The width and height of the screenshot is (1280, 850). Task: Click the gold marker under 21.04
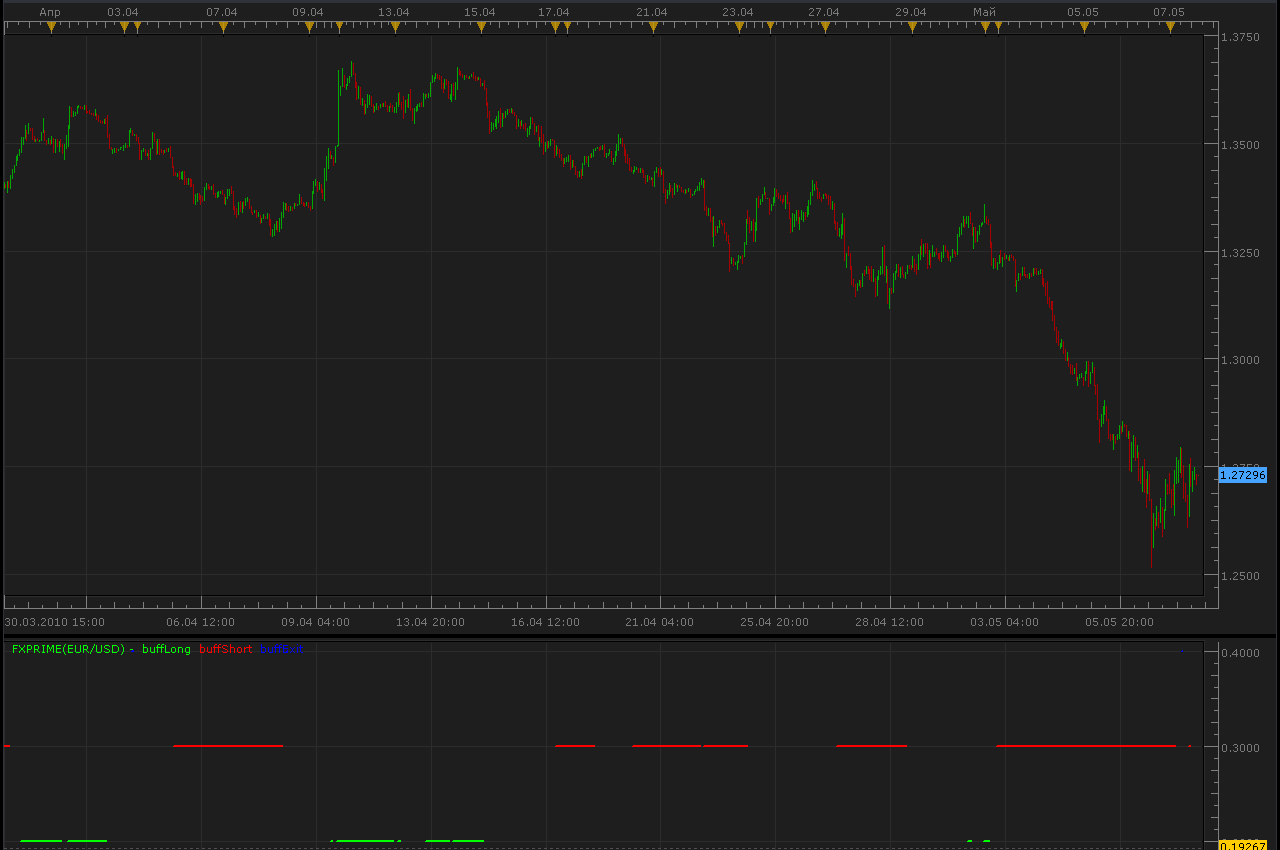(653, 27)
